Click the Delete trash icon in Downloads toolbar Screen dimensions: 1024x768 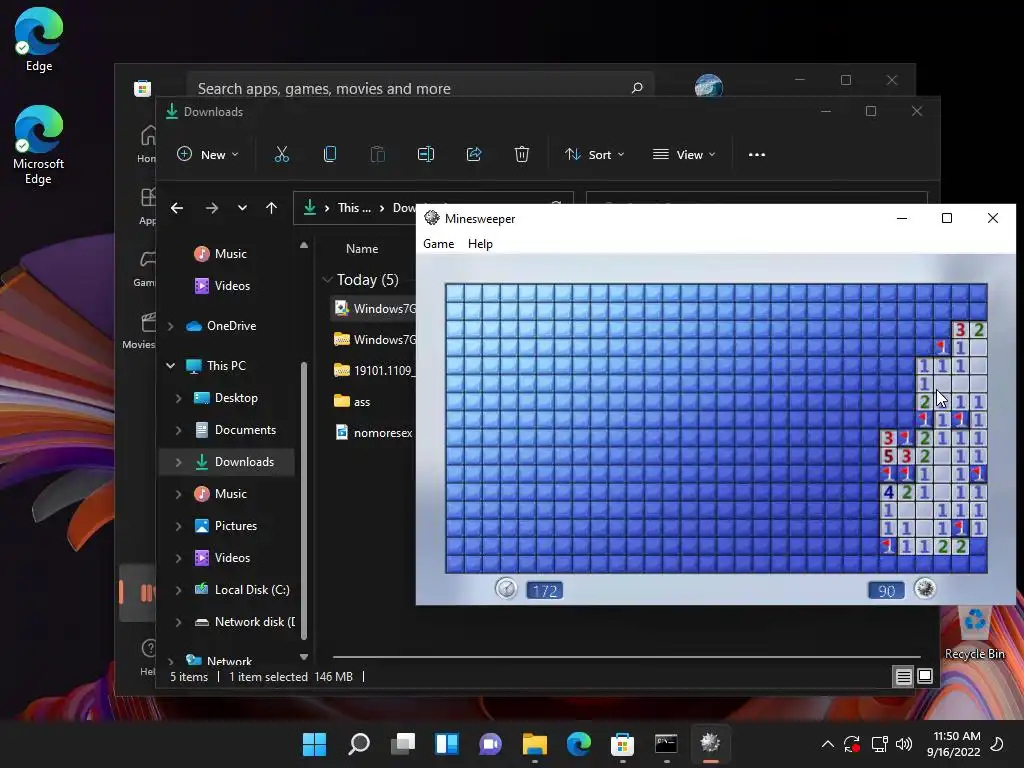(x=521, y=154)
